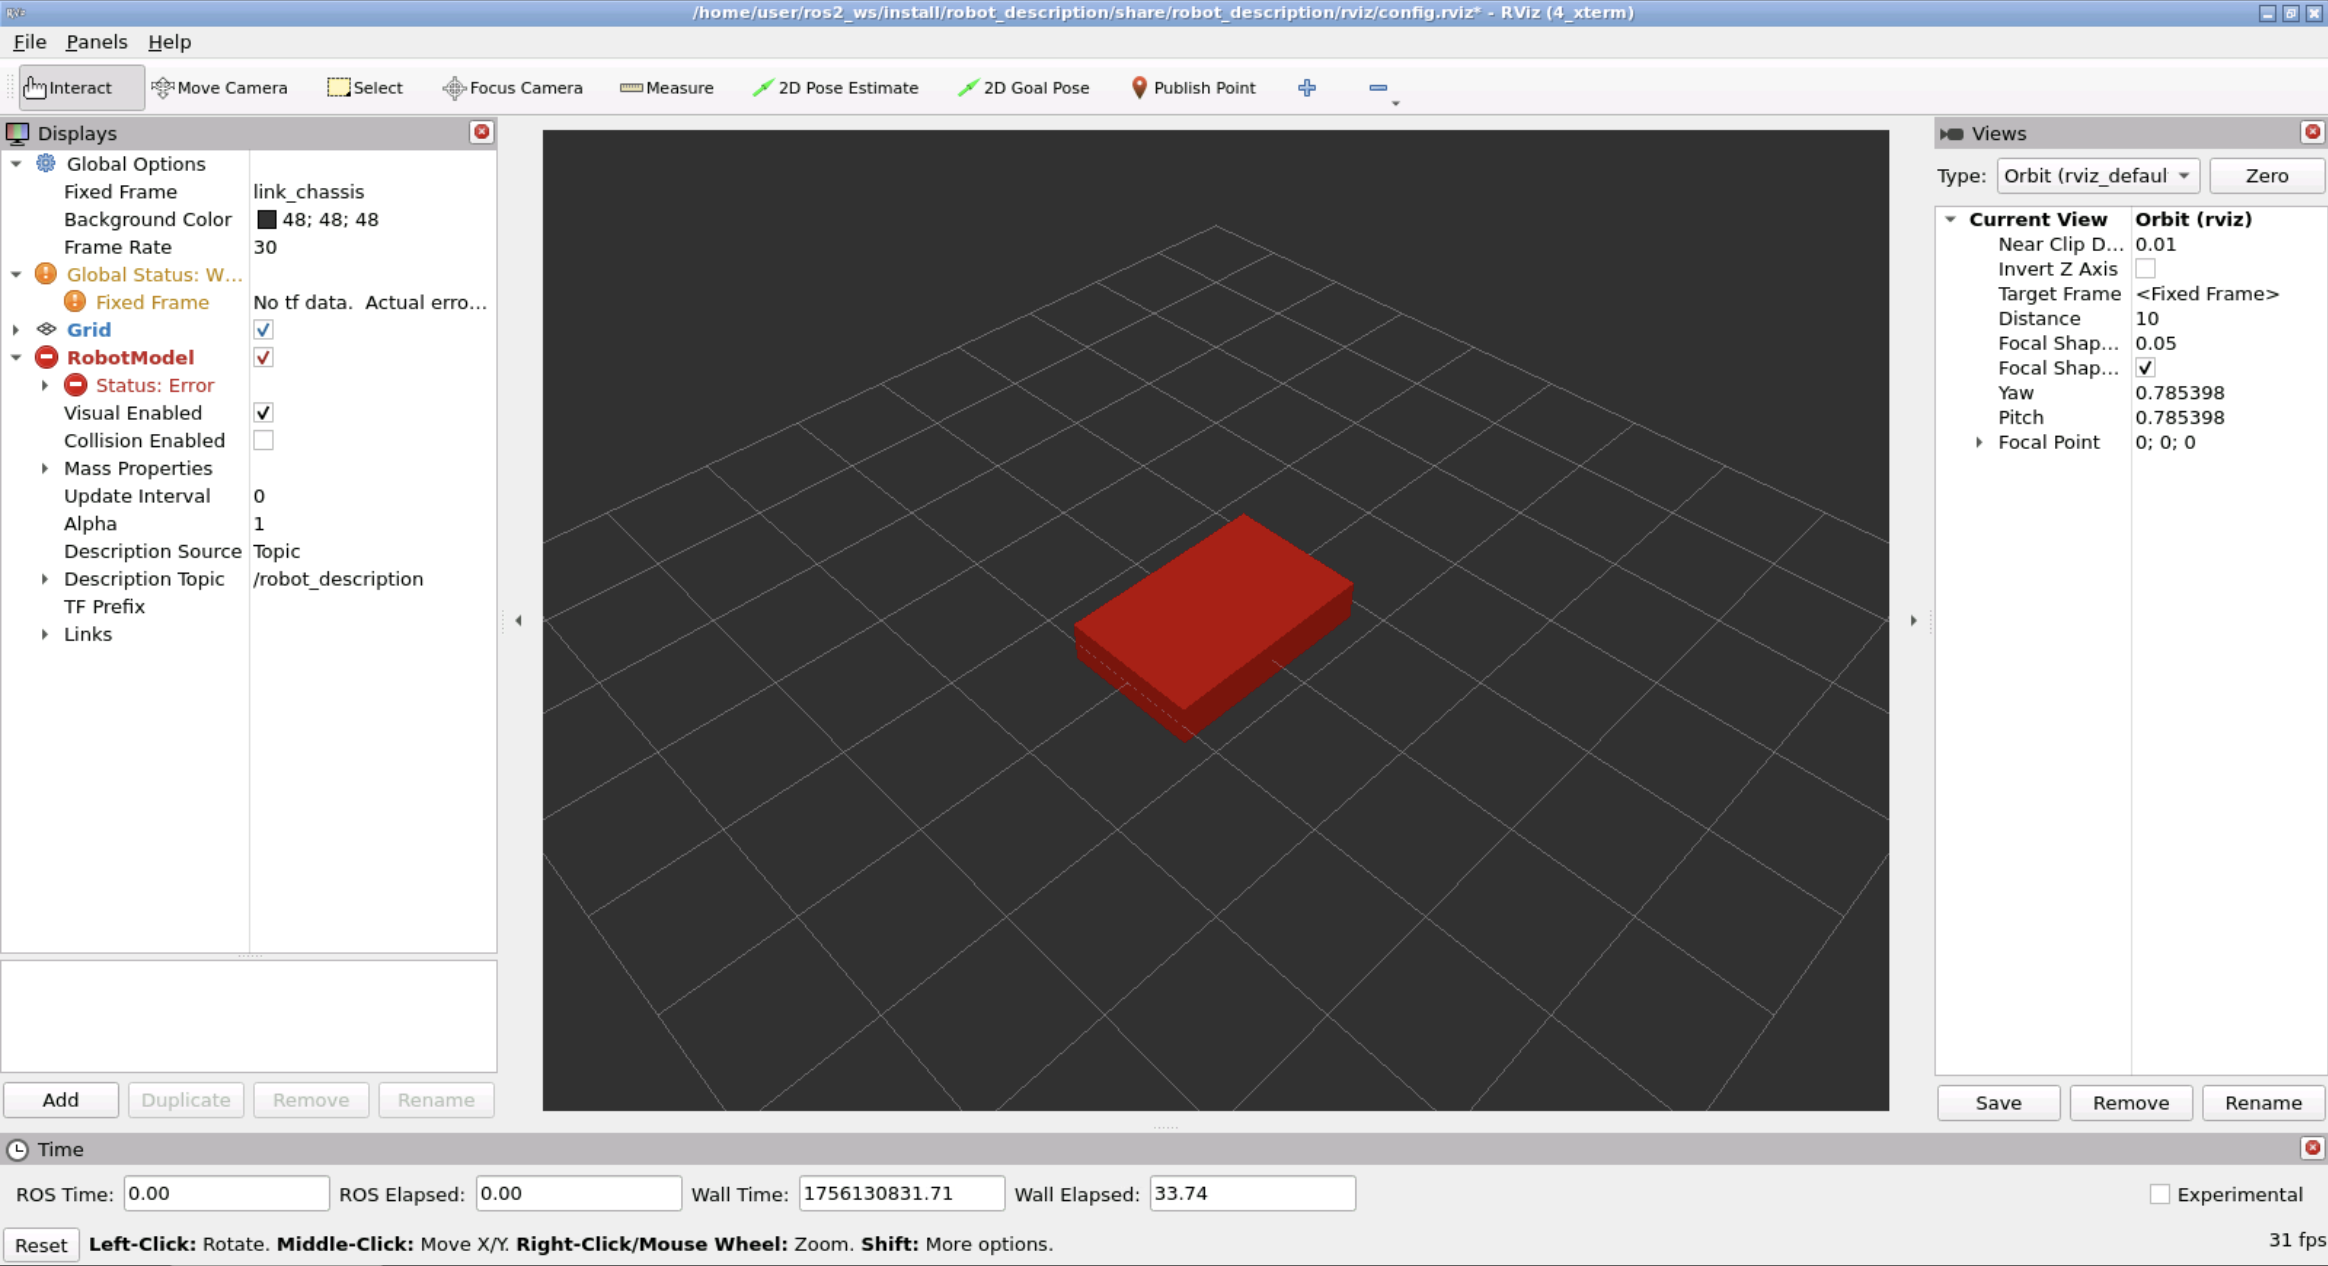Click the Fixed Frame value link_chassis

309,192
